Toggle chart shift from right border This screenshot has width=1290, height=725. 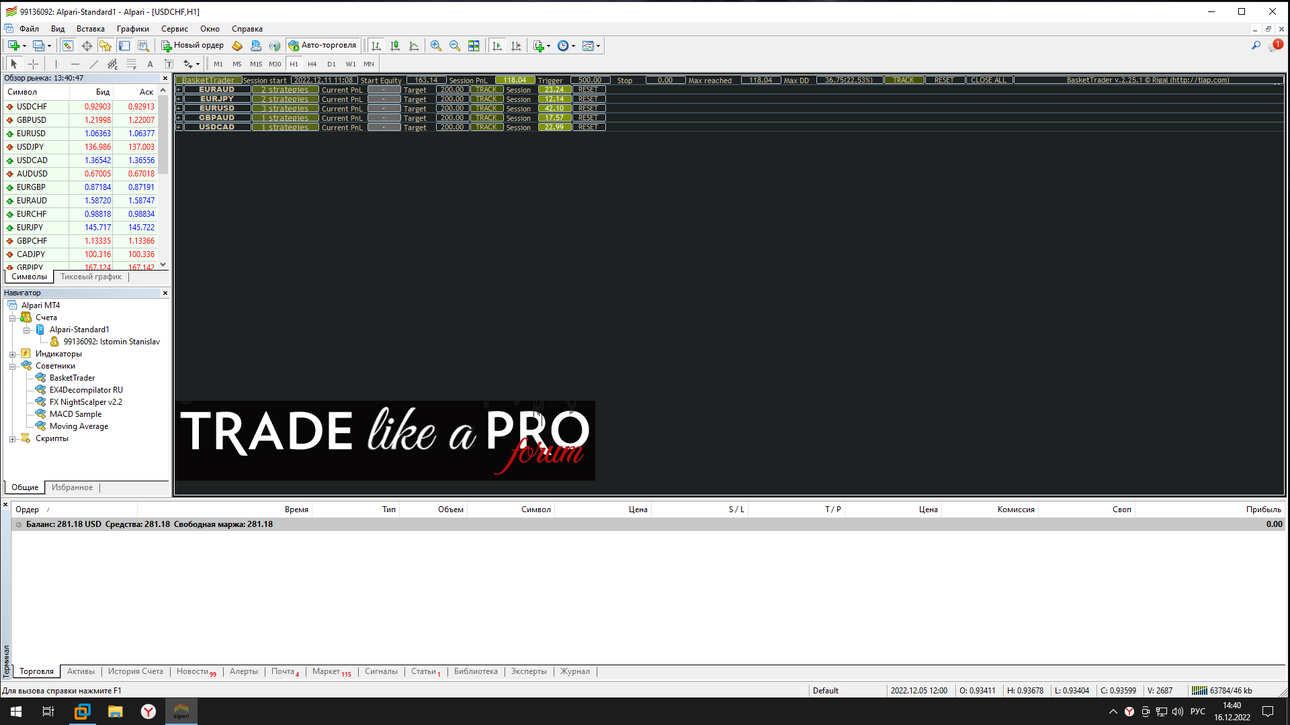(517, 45)
